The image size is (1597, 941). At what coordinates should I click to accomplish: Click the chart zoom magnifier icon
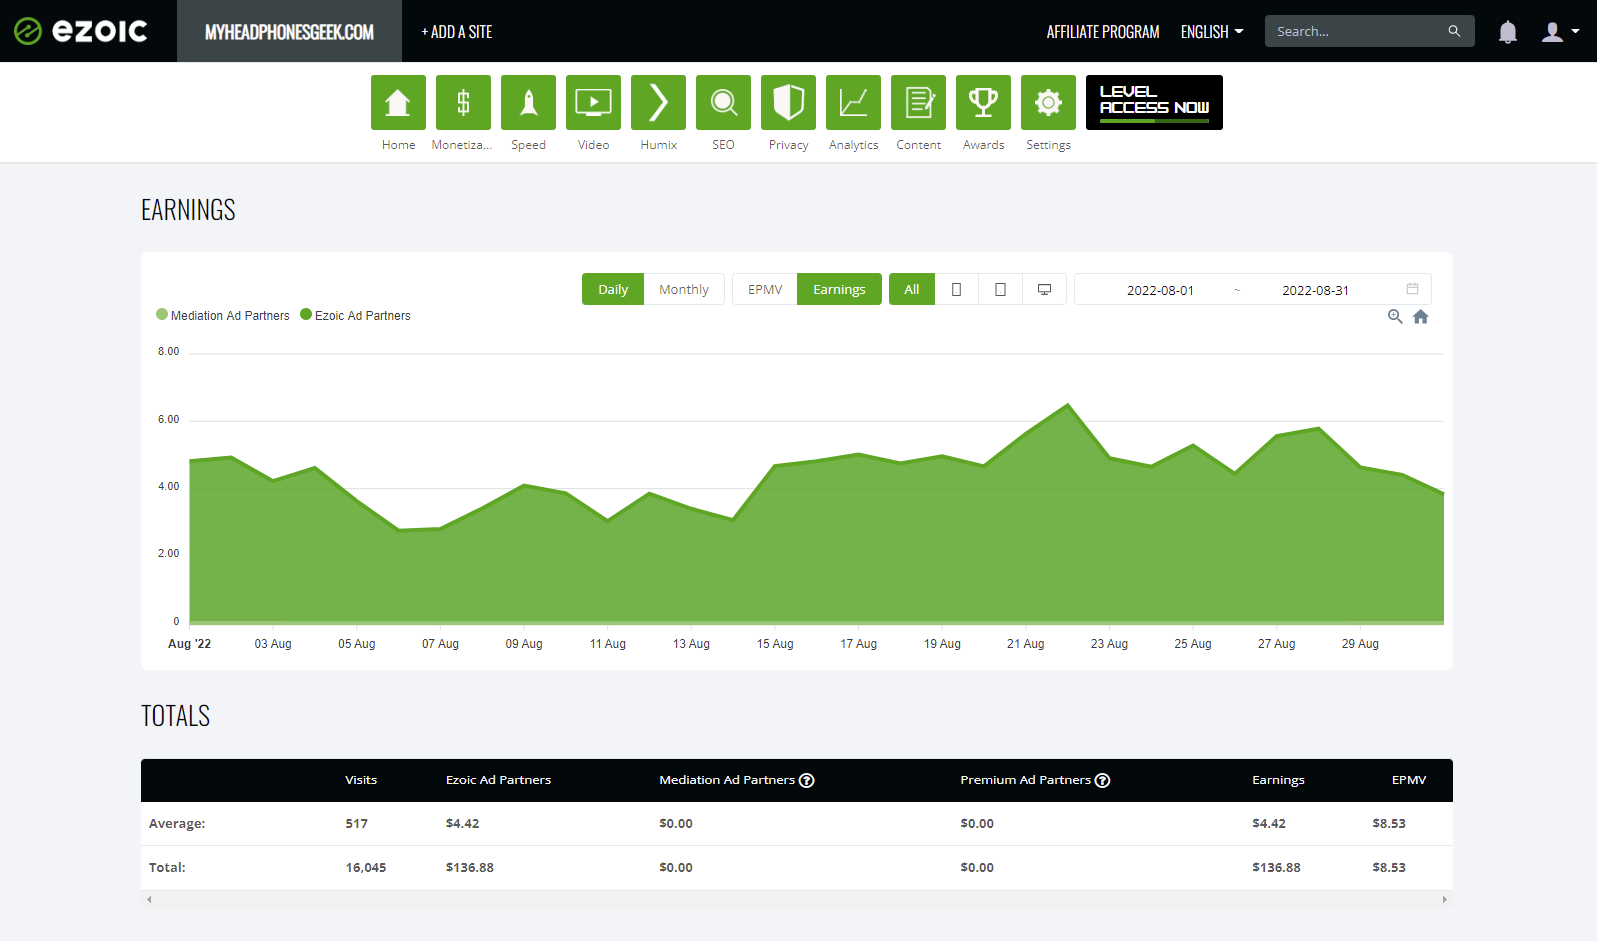point(1395,317)
